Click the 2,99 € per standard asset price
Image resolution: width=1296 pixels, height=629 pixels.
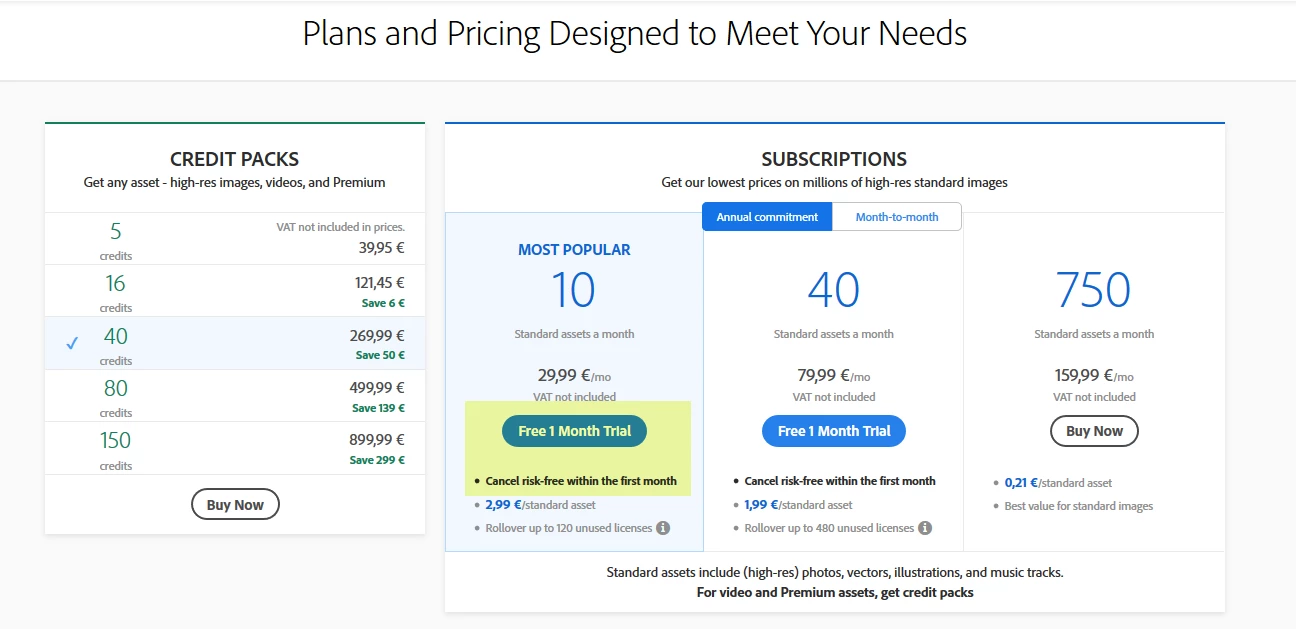pyautogui.click(x=505, y=505)
